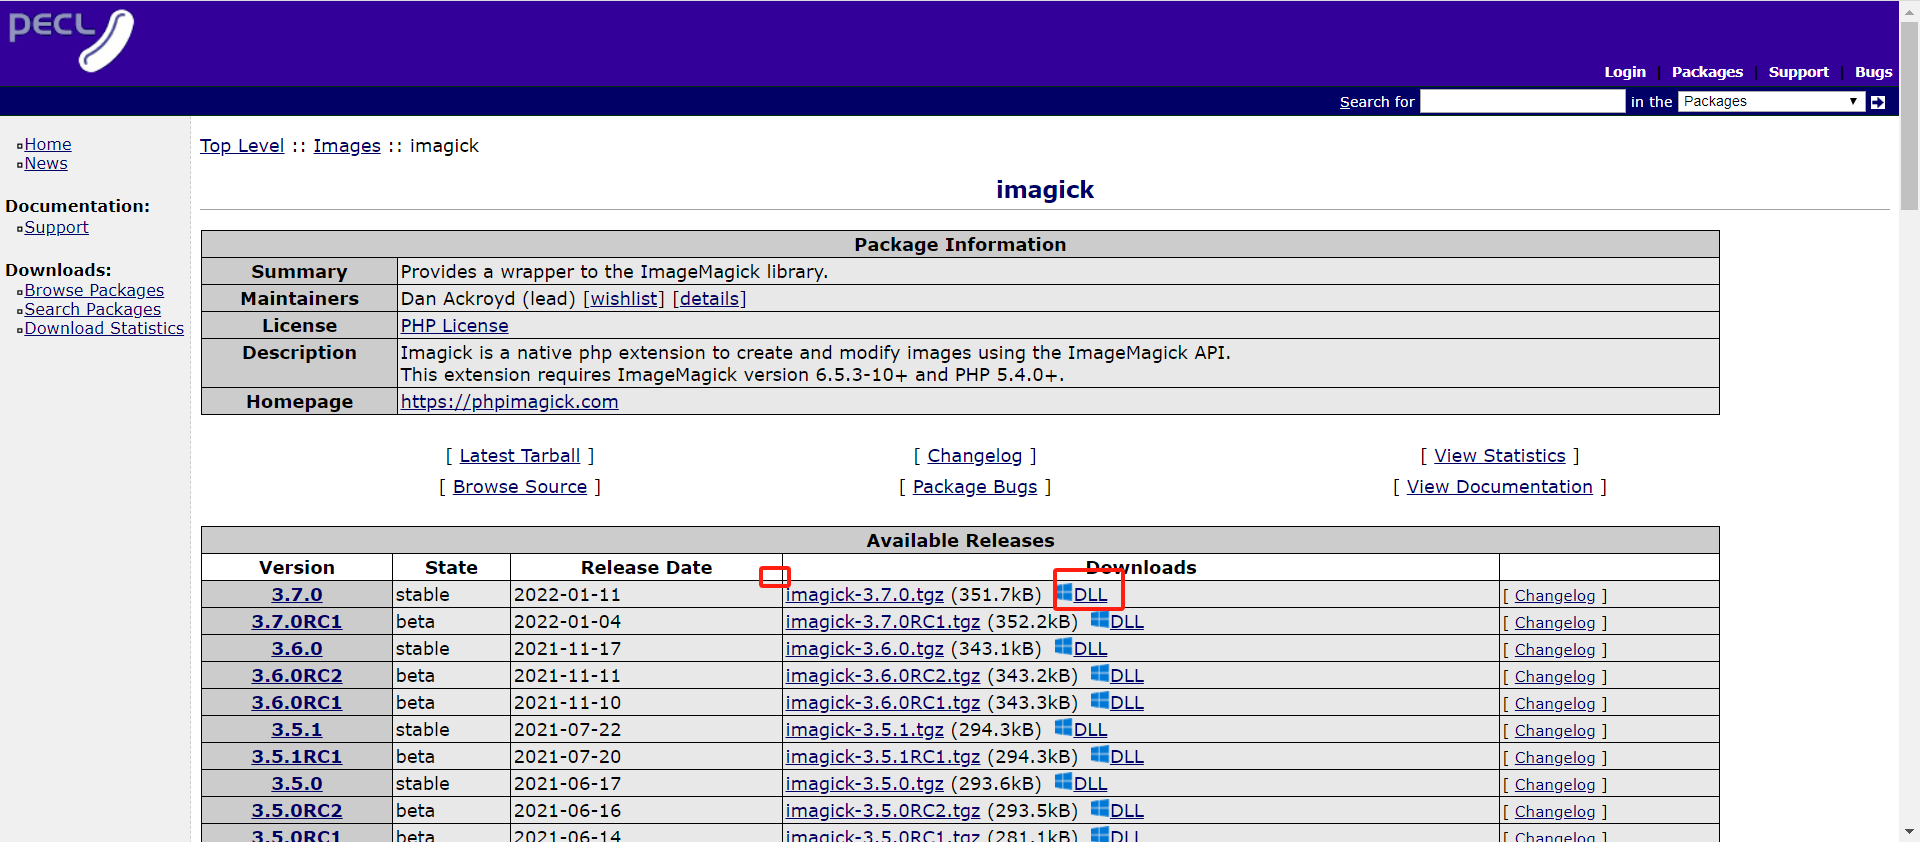The height and width of the screenshot is (842, 1920).
Task: Go to the Top Level breadcrumb
Action: [242, 146]
